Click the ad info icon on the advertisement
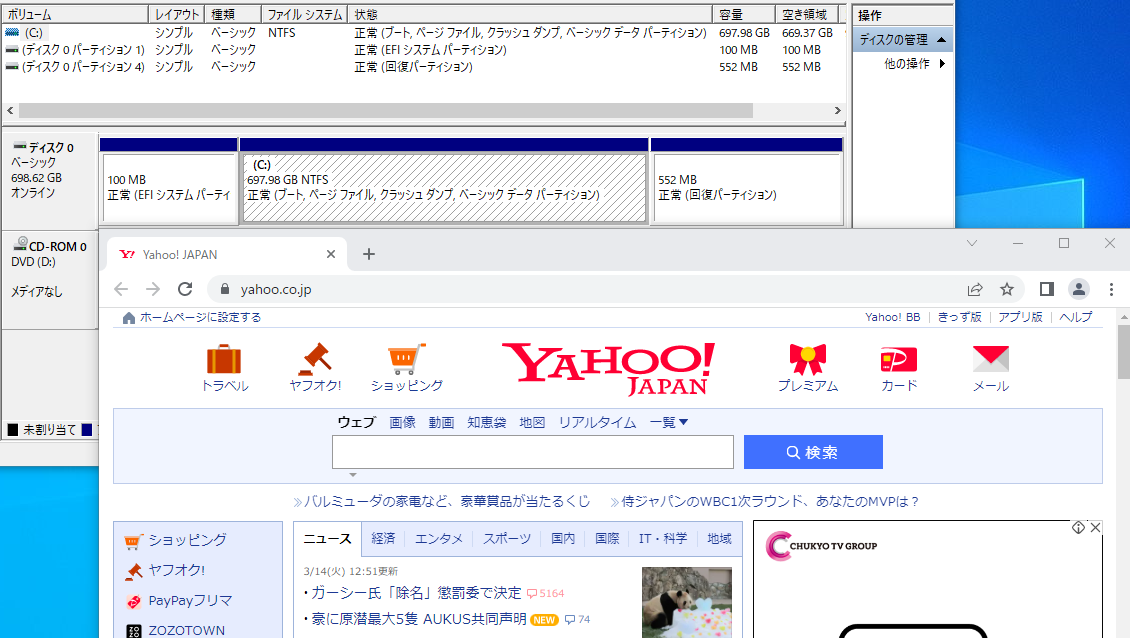This screenshot has height=638, width=1130. [x=1078, y=528]
